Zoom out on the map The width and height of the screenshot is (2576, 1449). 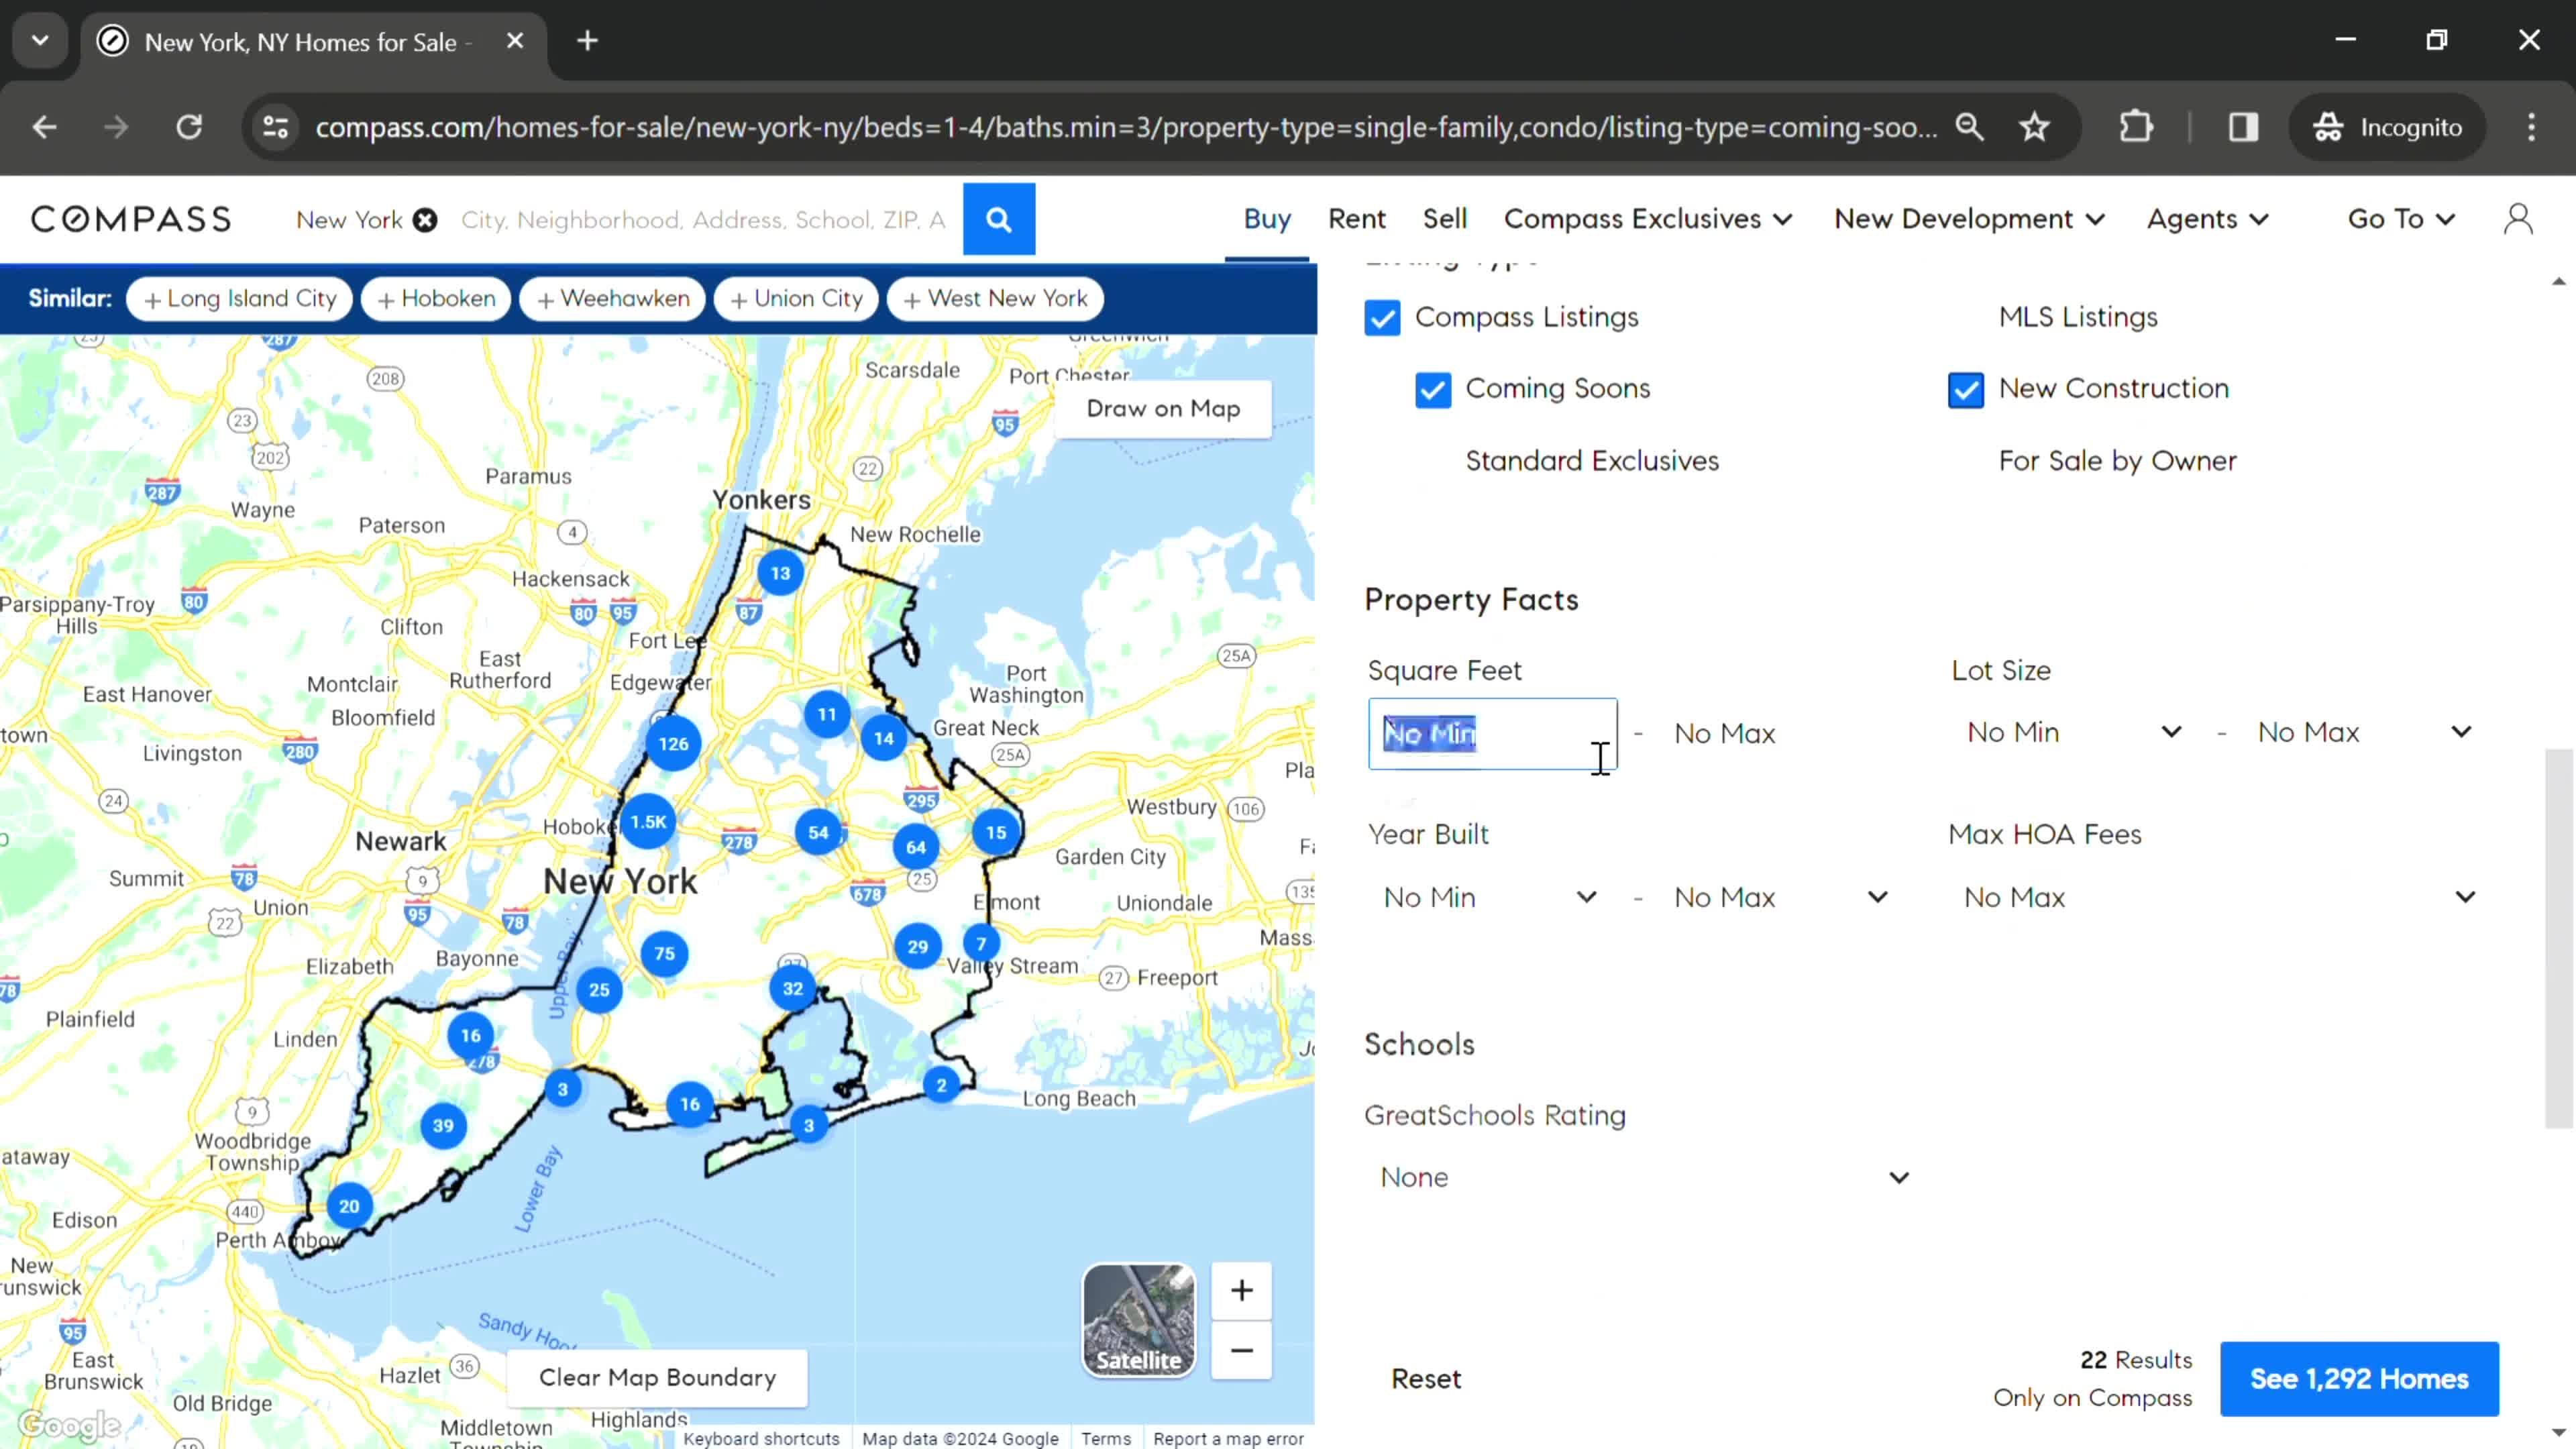pos(1241,1351)
